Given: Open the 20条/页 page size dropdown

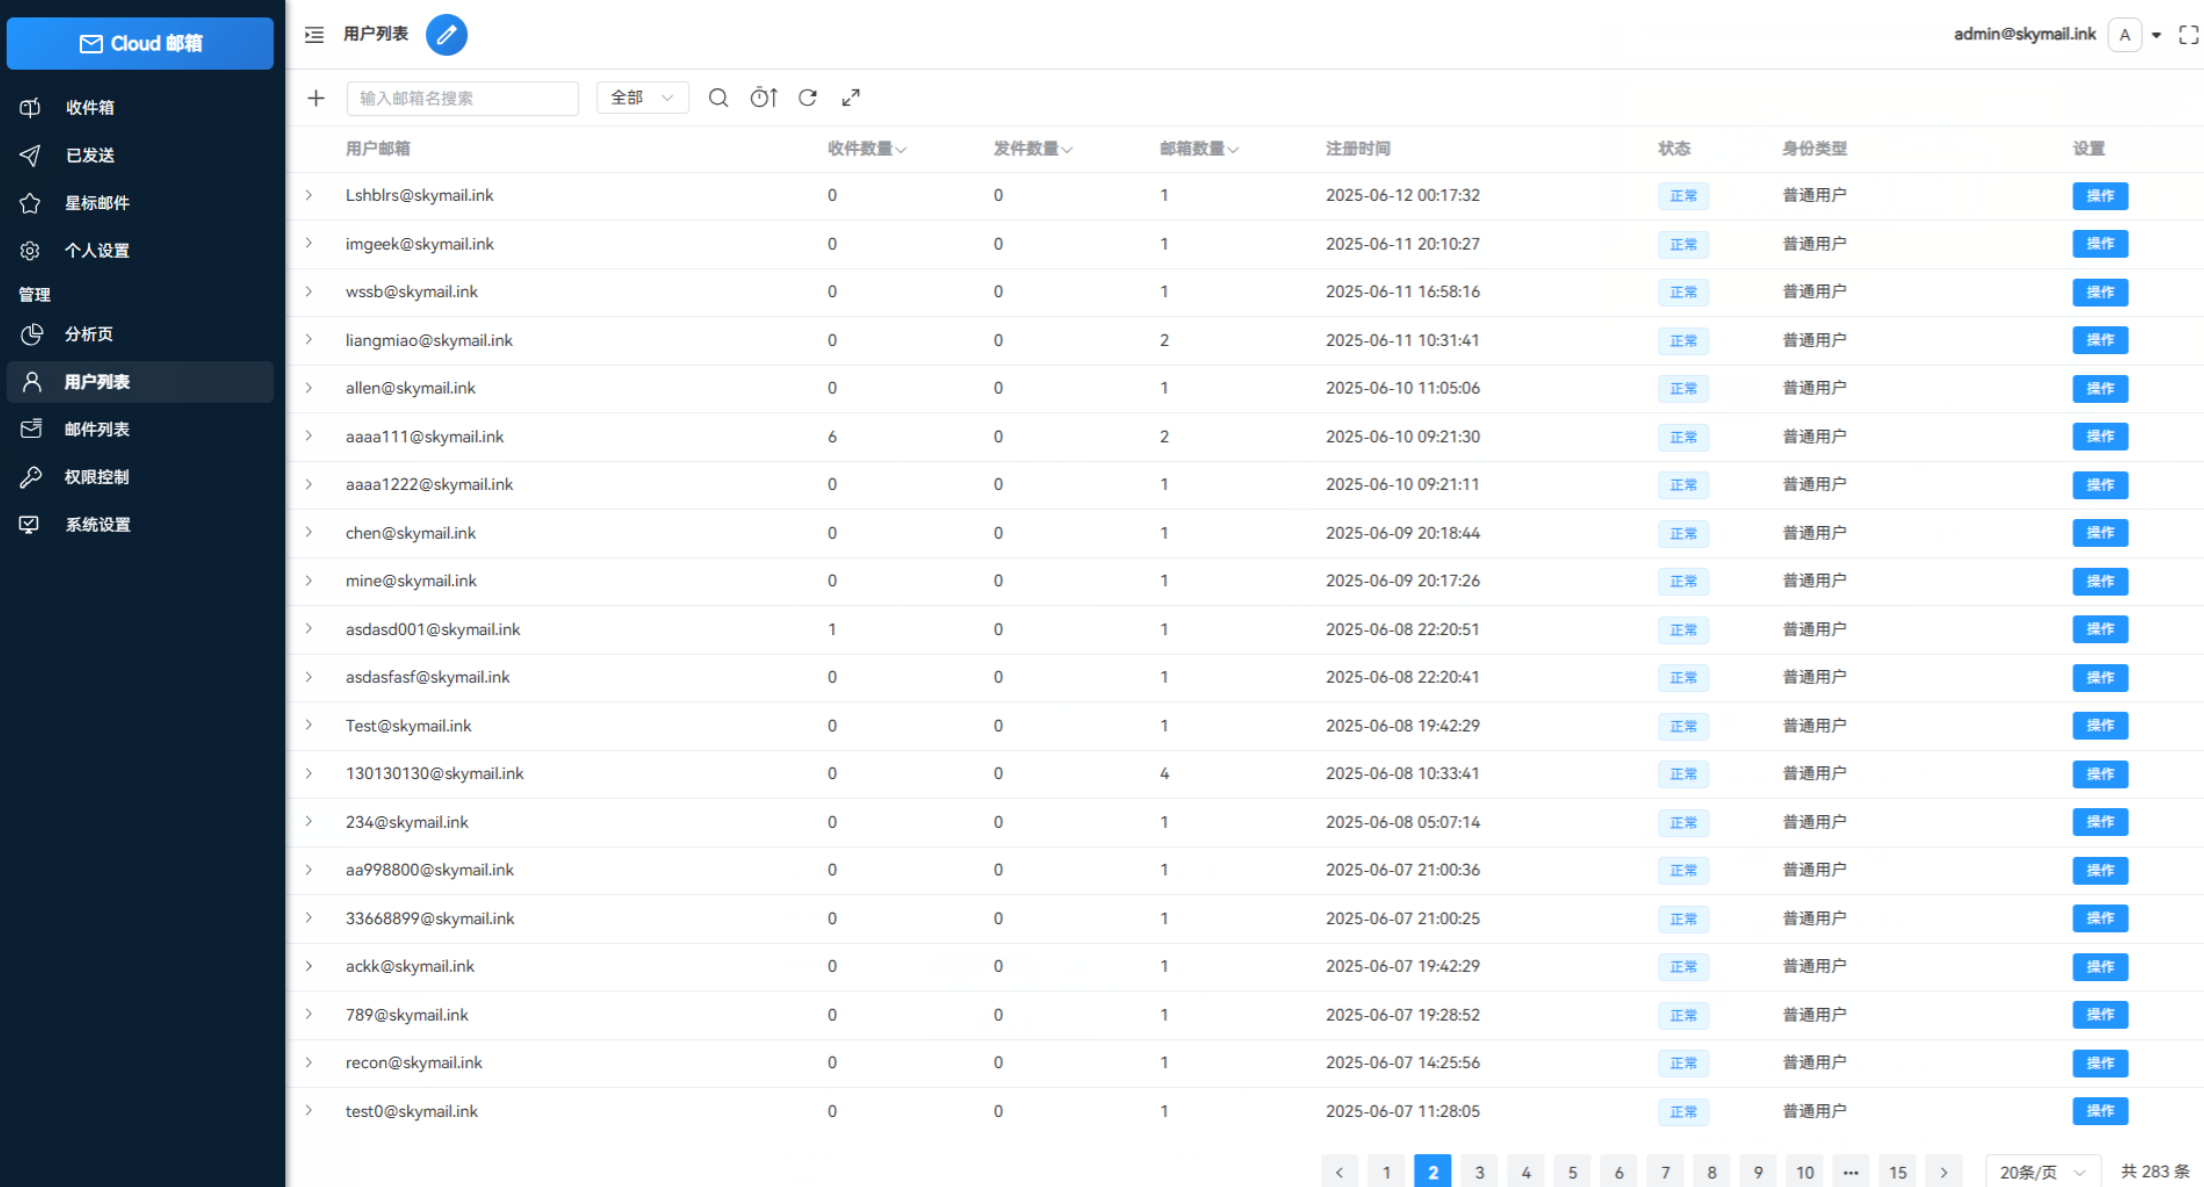Looking at the screenshot, I should coord(2042,1172).
